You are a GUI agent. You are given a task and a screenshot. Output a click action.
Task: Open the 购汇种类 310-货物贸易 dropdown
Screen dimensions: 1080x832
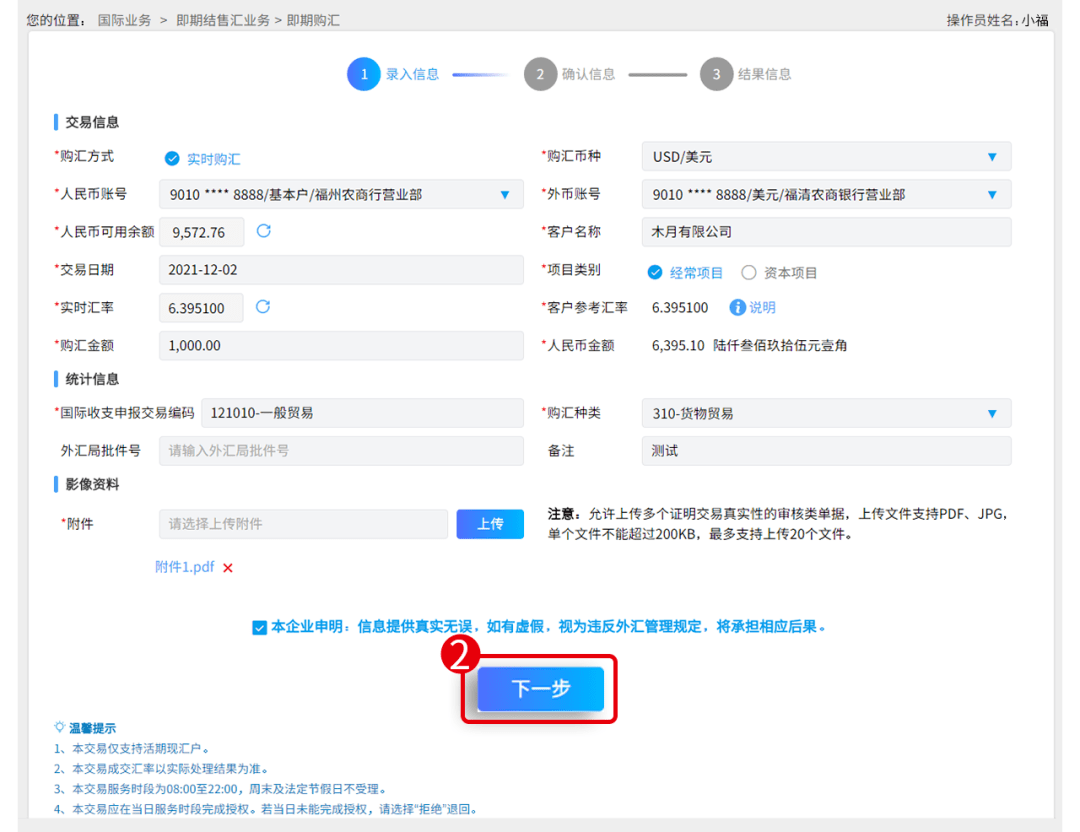coord(826,413)
